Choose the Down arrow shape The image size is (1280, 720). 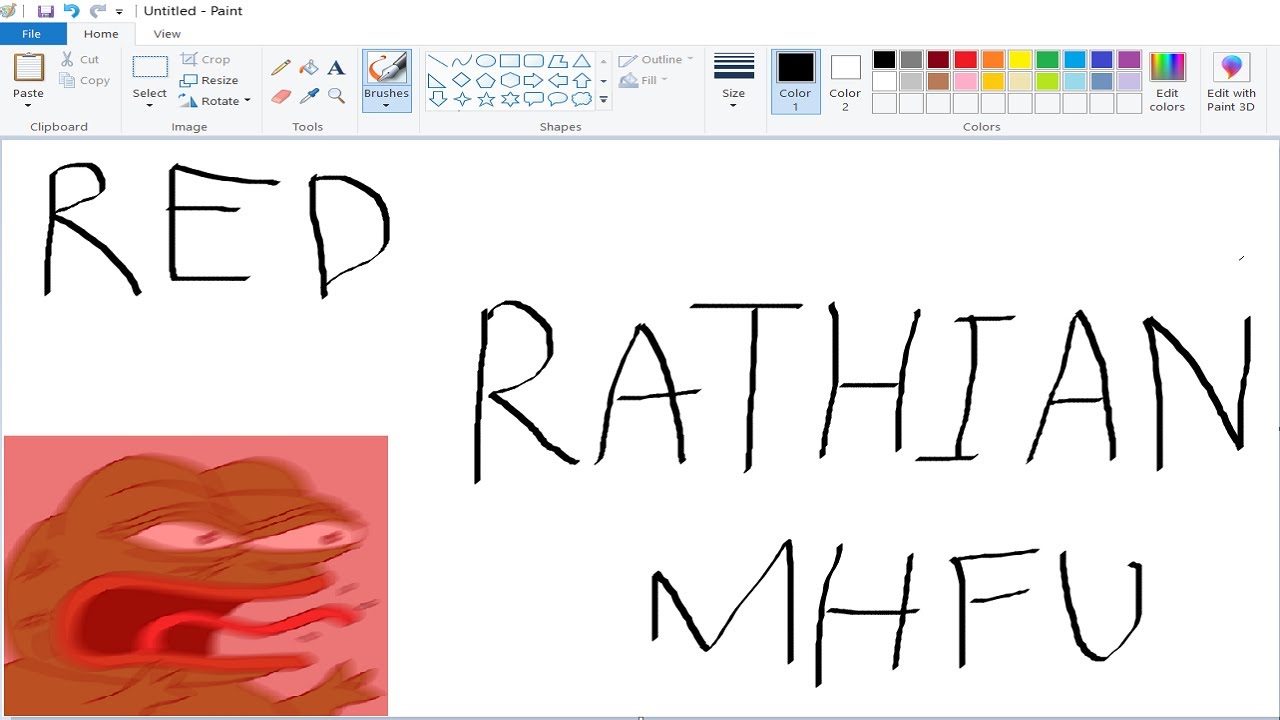438,99
